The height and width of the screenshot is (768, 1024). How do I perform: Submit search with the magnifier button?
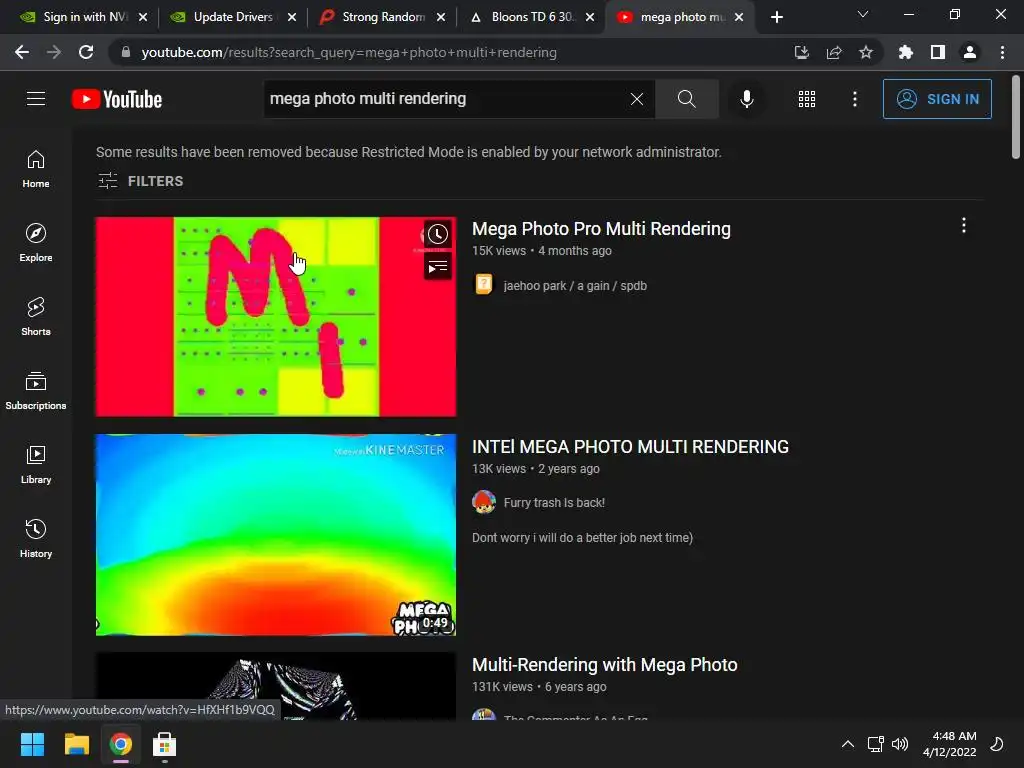pyautogui.click(x=686, y=99)
